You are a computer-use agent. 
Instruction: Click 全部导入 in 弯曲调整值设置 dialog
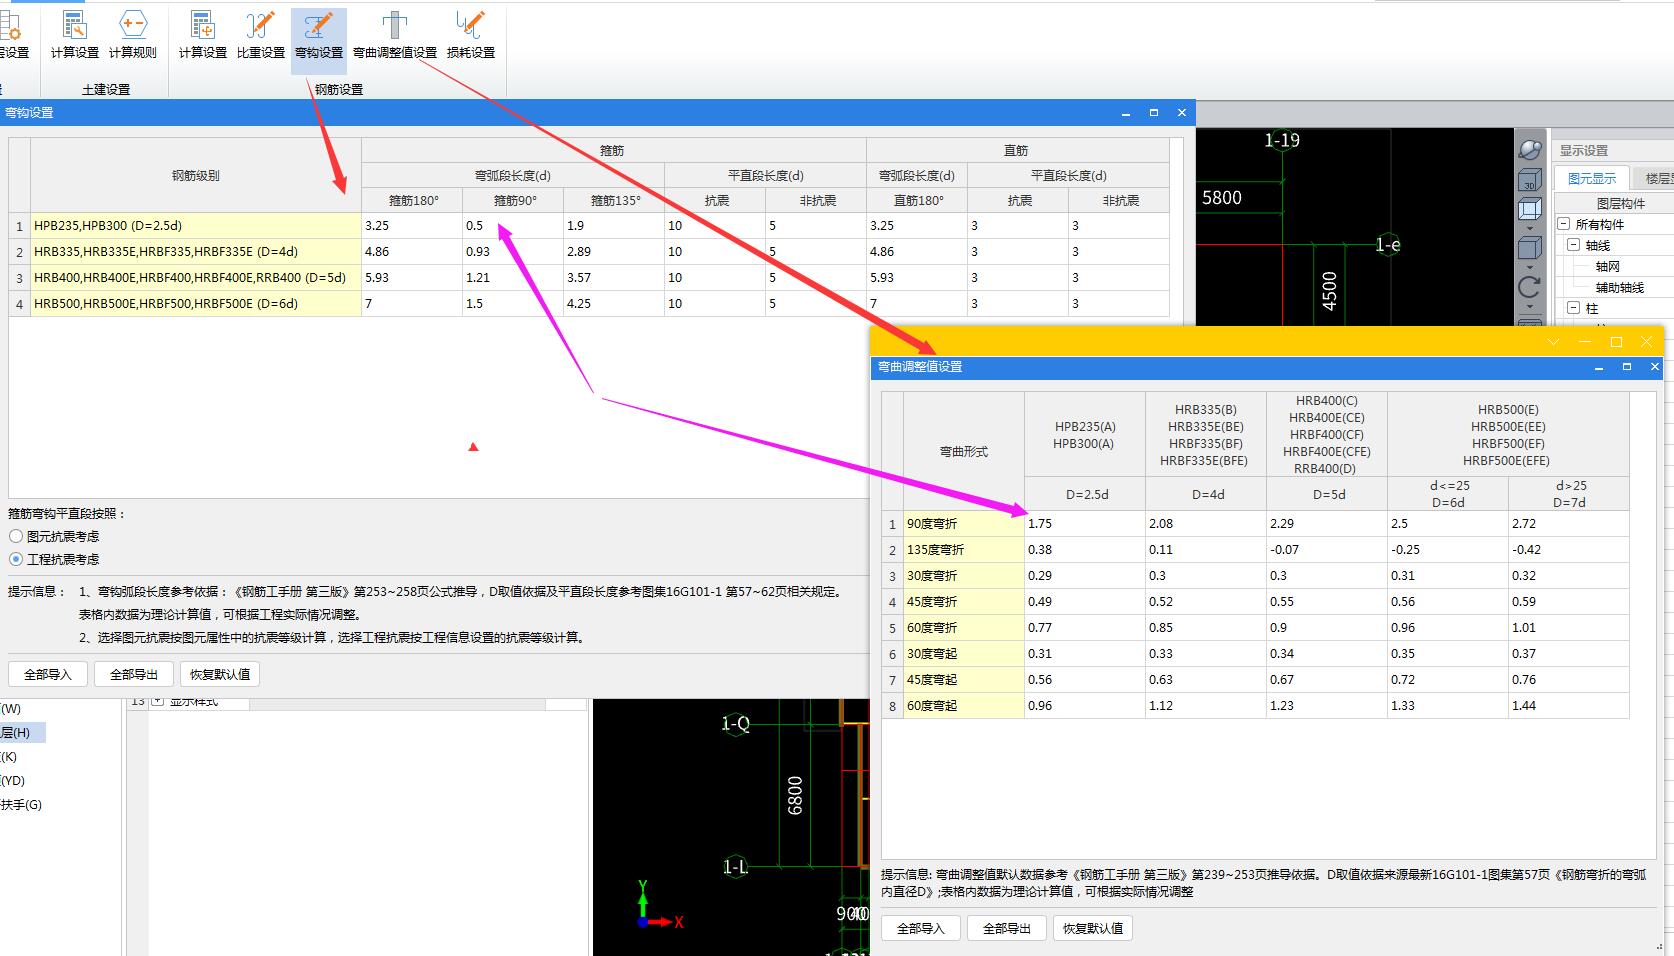tap(921, 928)
